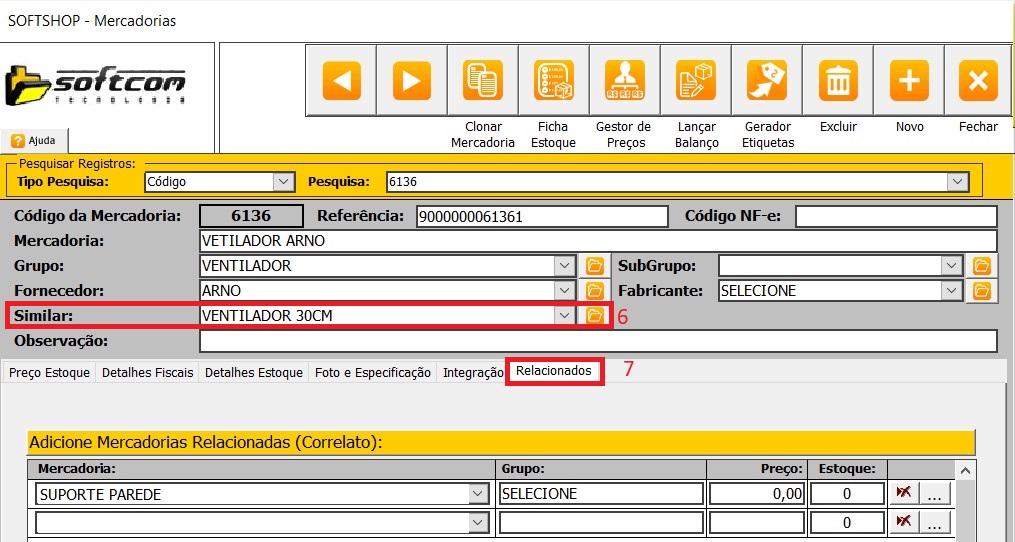Launch the Lançar Balanço icon
The image size is (1015, 542).
[696, 81]
